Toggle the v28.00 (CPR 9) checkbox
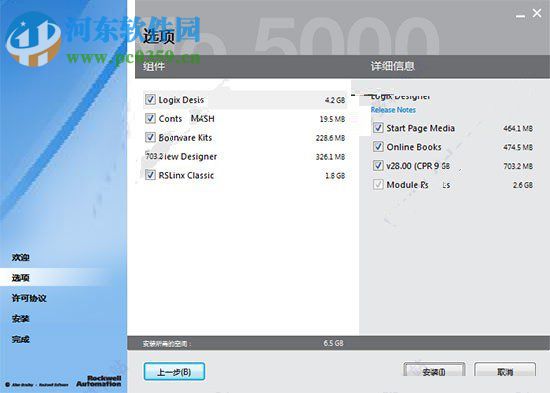This screenshot has height=393, width=550. pos(378,166)
